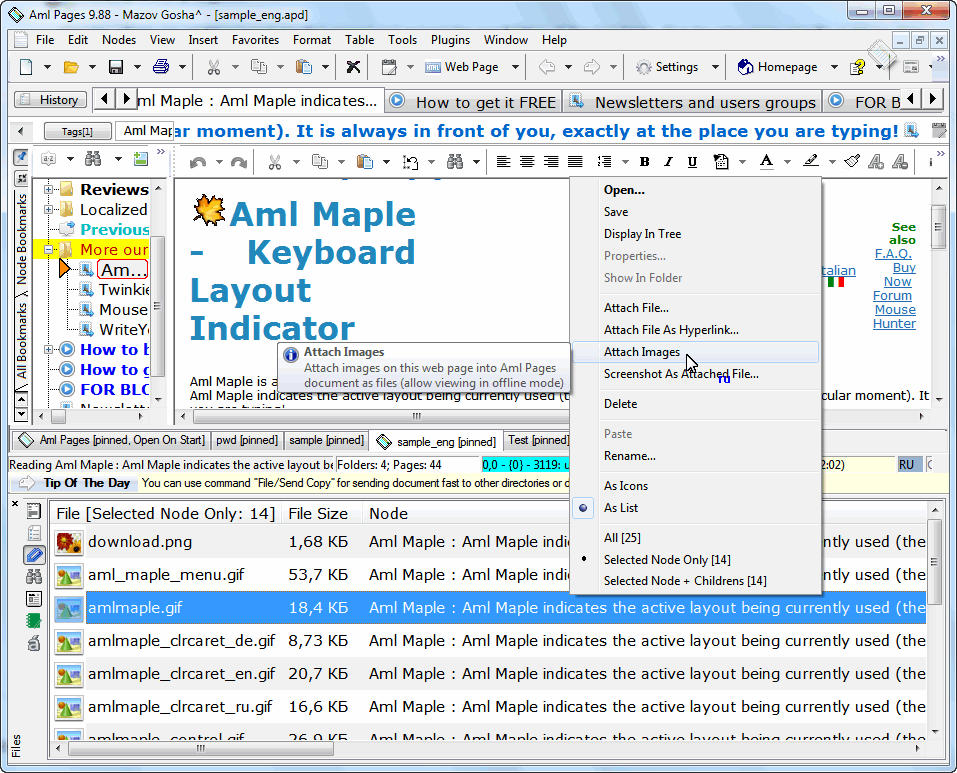
Task: Click the binoculars icon above the node tree
Action: click(x=93, y=159)
